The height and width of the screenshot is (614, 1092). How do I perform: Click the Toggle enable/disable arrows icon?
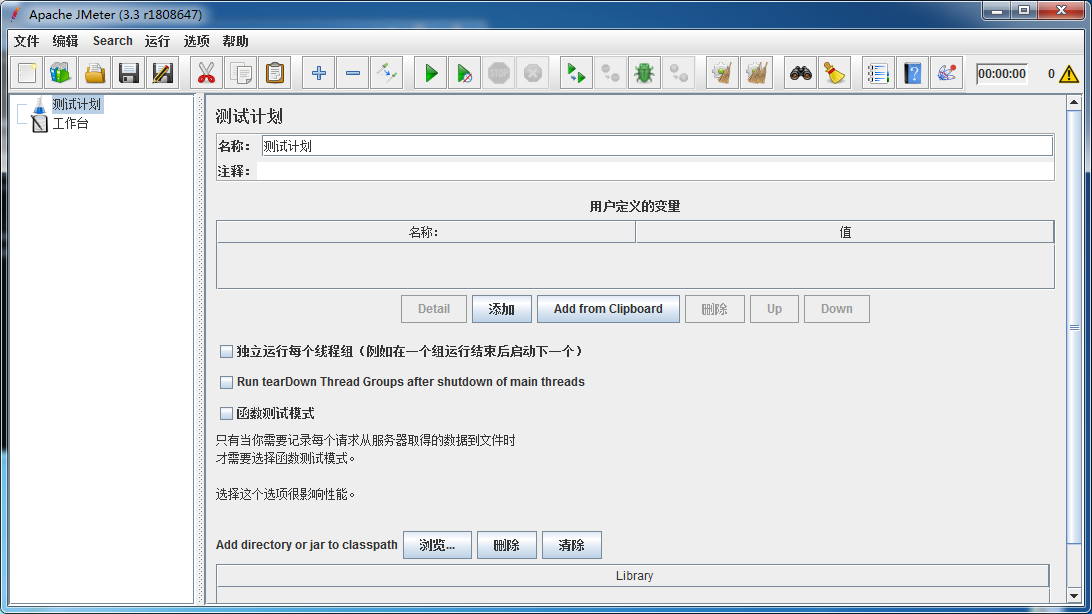pos(387,73)
